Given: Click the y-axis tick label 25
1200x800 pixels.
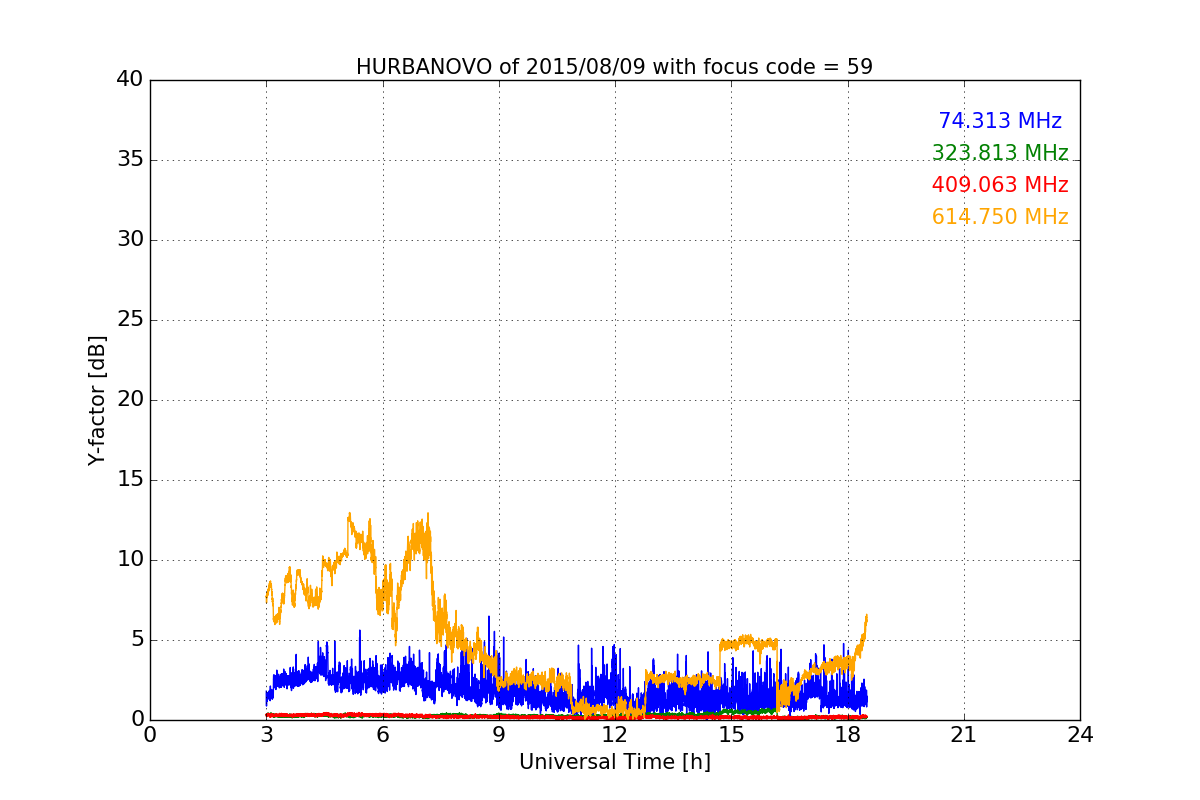Looking at the screenshot, I should click(130, 320).
